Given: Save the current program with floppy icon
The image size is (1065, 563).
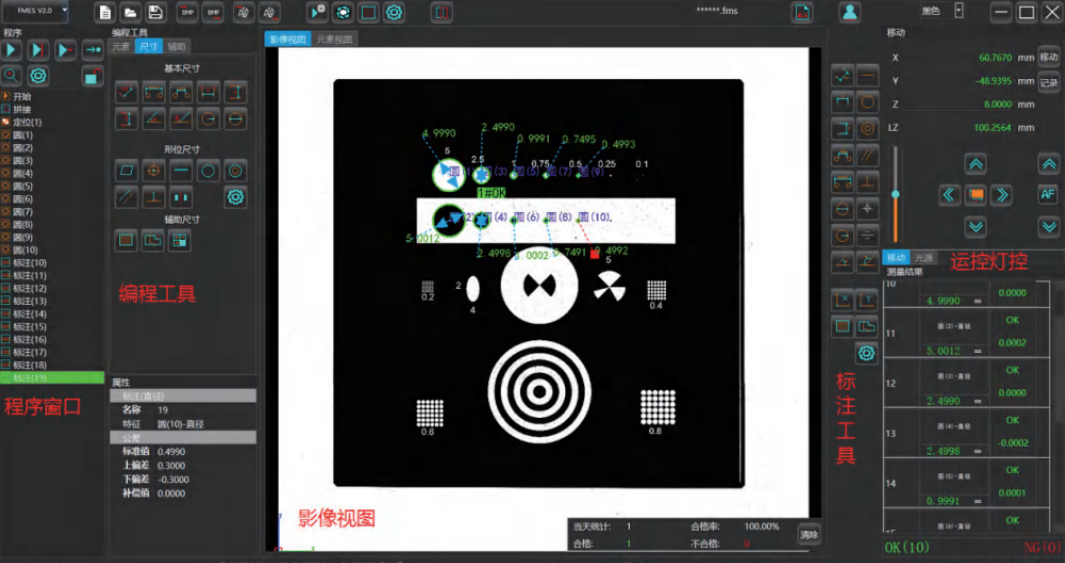Looking at the screenshot, I should pos(155,12).
